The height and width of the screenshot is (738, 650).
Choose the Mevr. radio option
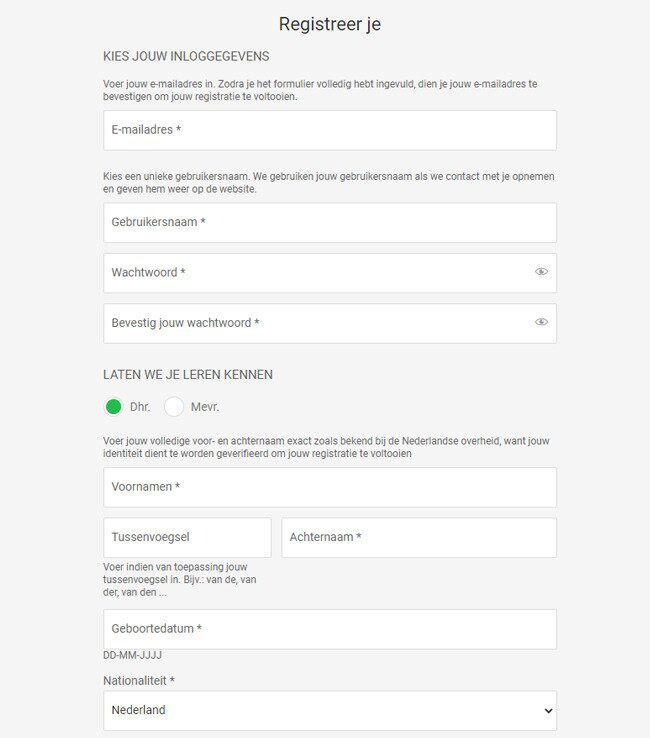click(174, 407)
